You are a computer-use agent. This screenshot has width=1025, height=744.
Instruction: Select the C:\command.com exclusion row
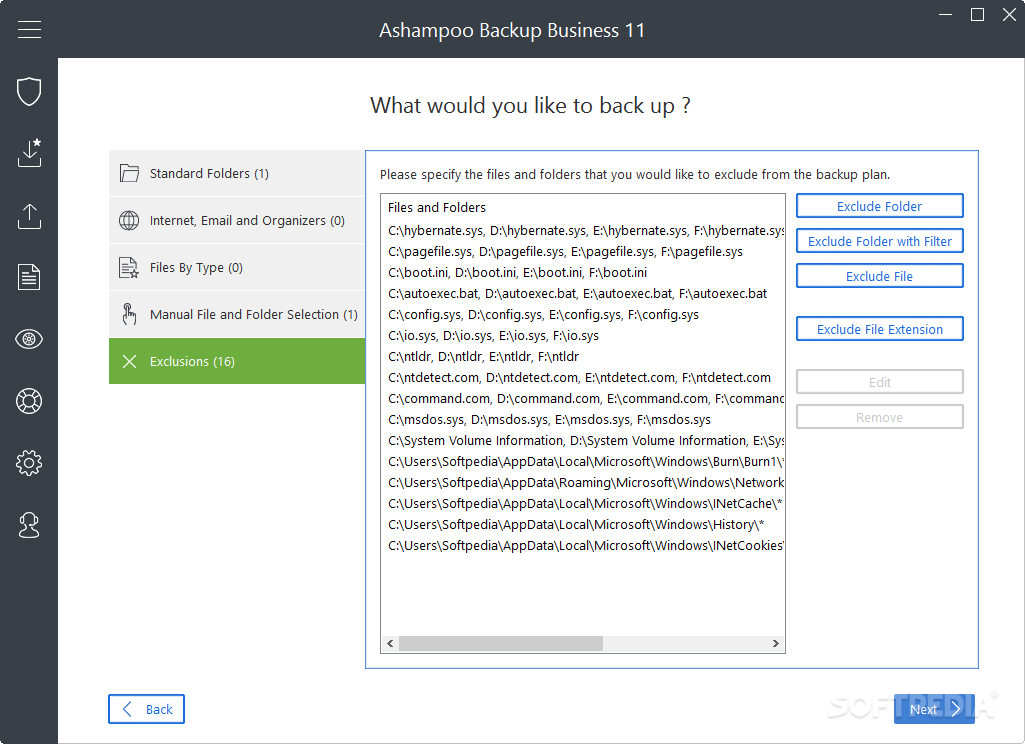[x=582, y=398]
